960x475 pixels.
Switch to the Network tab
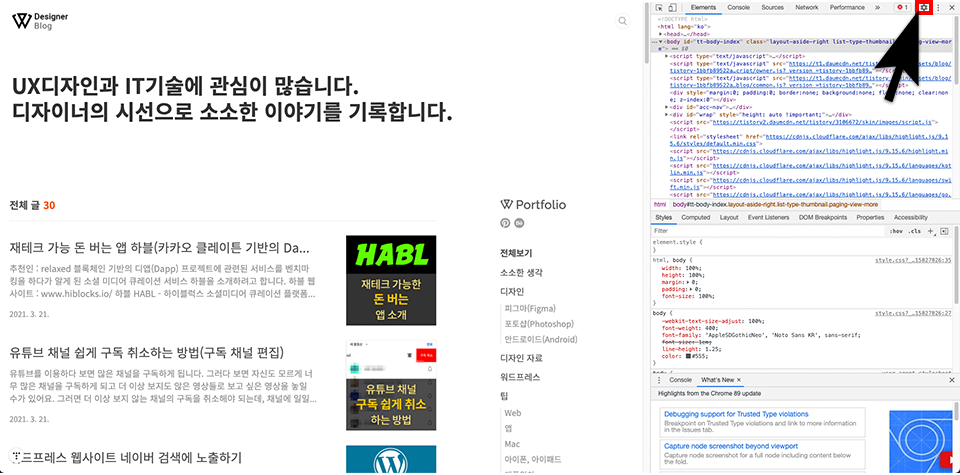point(807,7)
